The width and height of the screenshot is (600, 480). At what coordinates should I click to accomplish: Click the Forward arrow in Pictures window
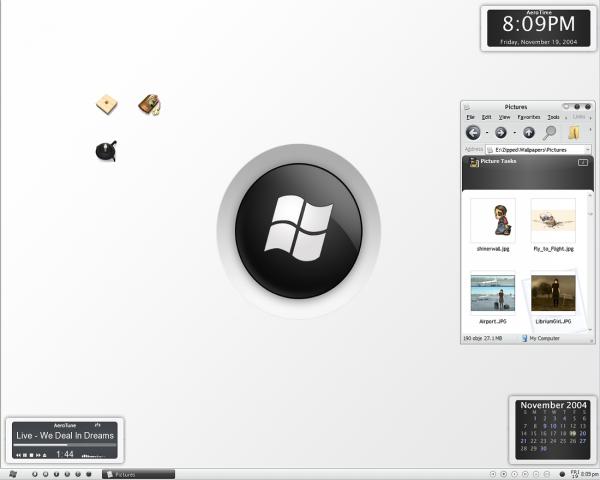click(x=501, y=133)
